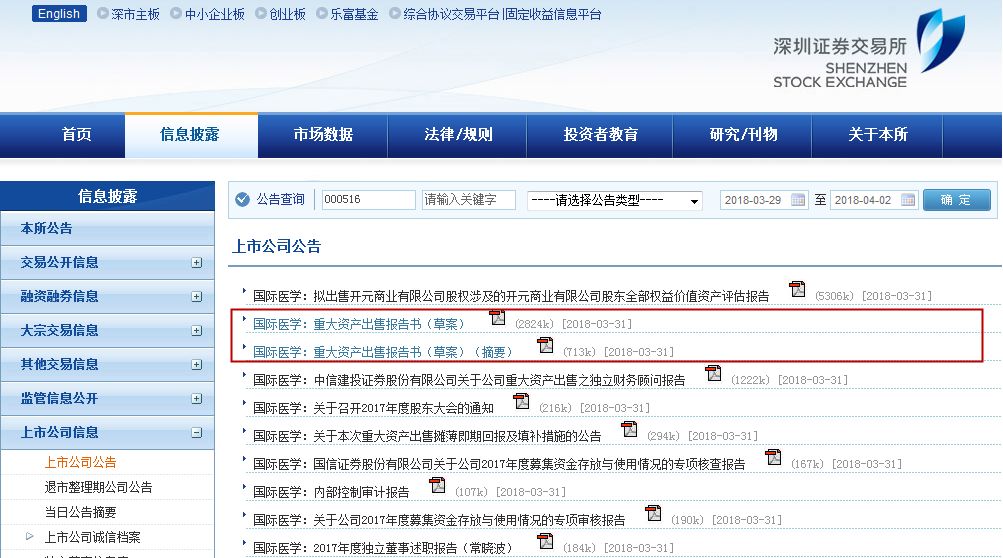
Task: Switch site language with English button
Action: tap(59, 13)
